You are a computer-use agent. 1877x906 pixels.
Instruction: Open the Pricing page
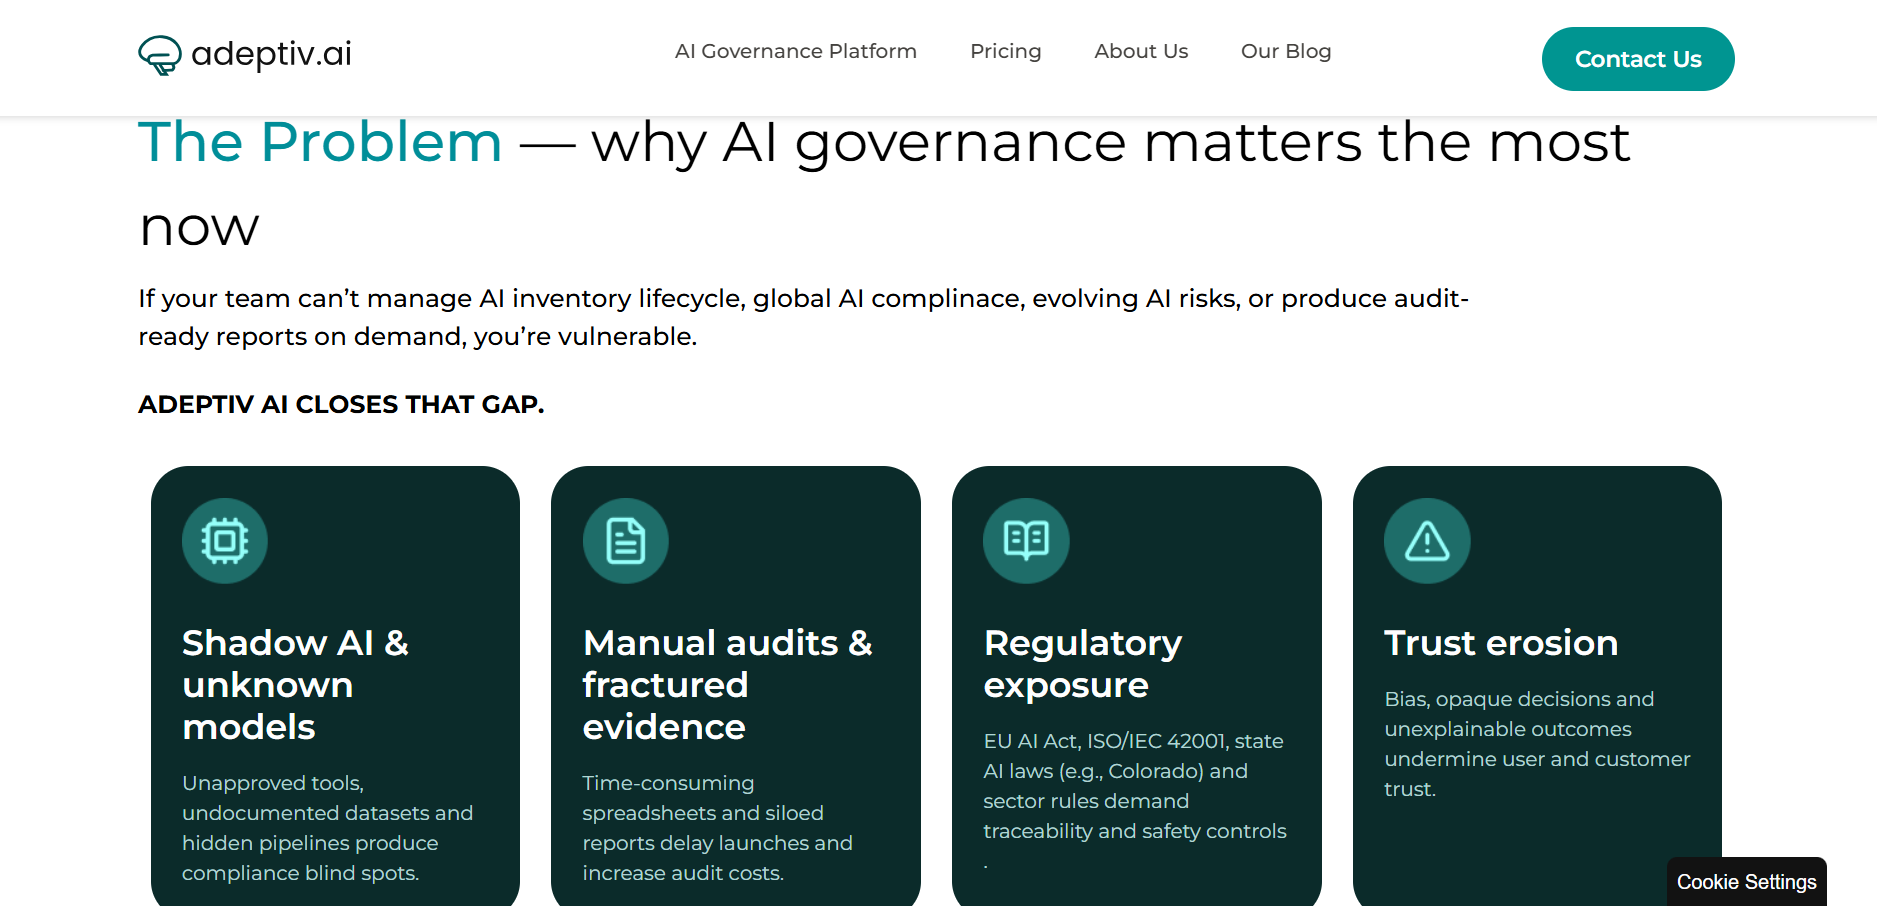click(1006, 51)
